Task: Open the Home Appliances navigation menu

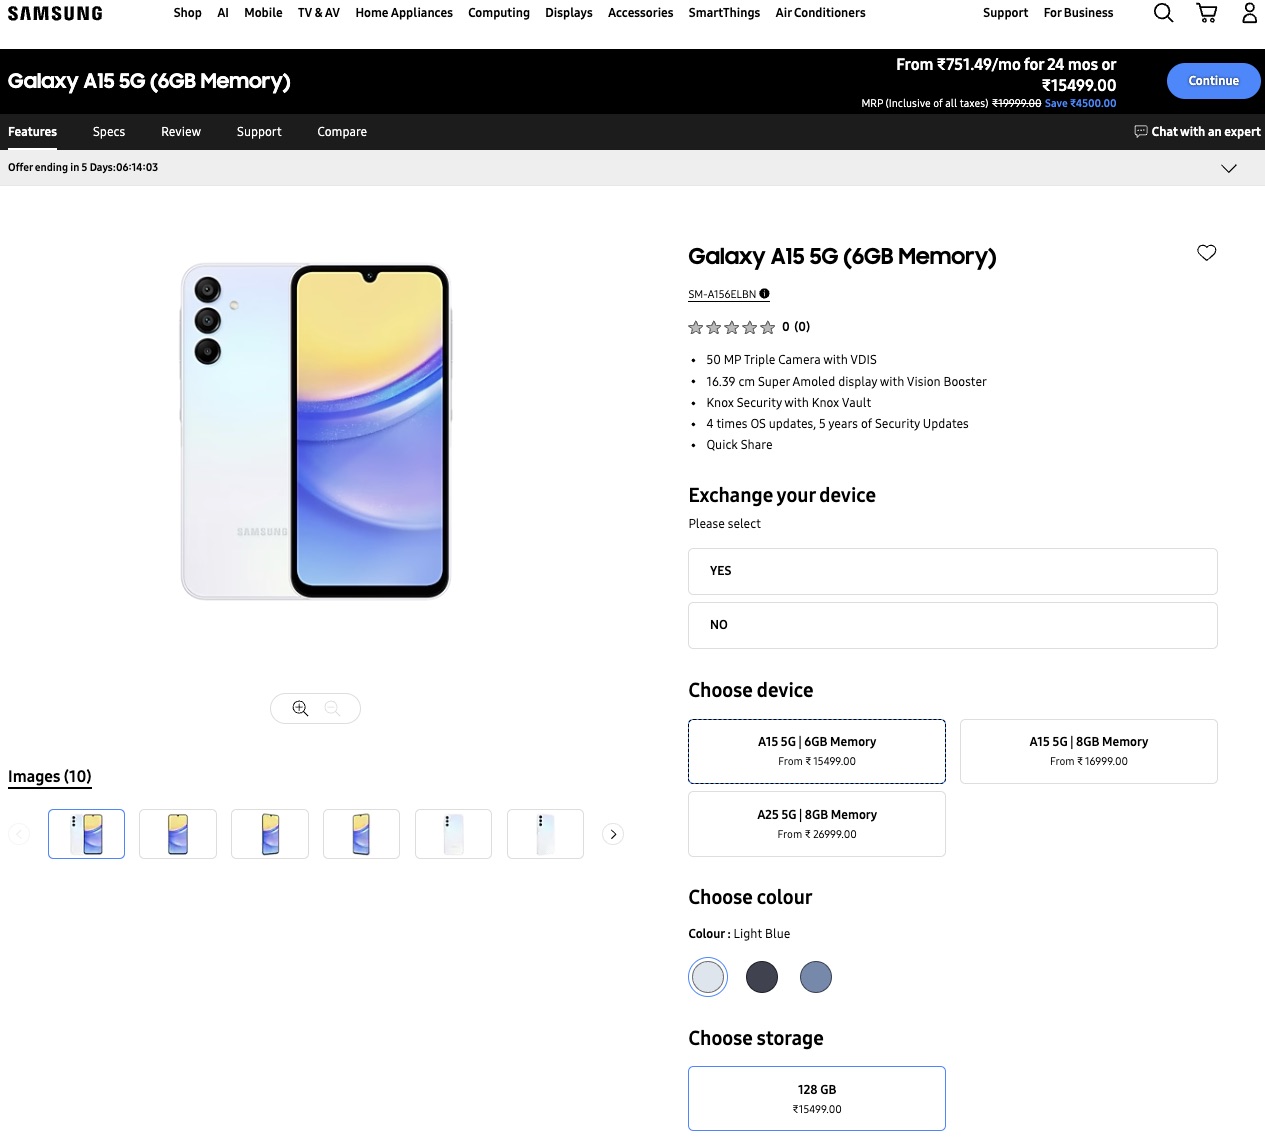Action: (404, 13)
